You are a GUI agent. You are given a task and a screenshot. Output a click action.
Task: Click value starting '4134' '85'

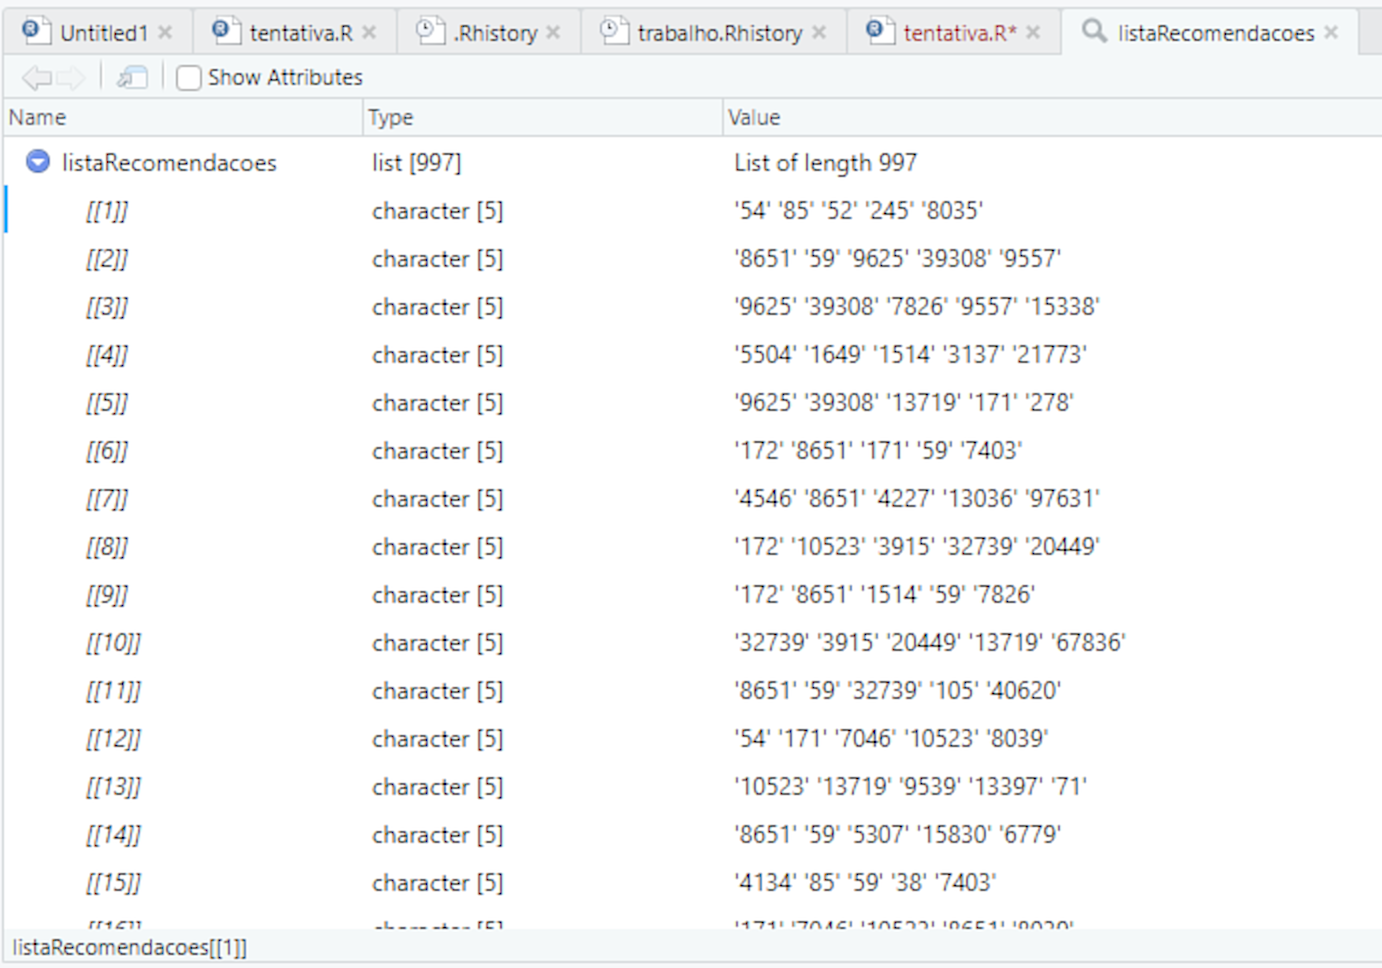pos(865,882)
